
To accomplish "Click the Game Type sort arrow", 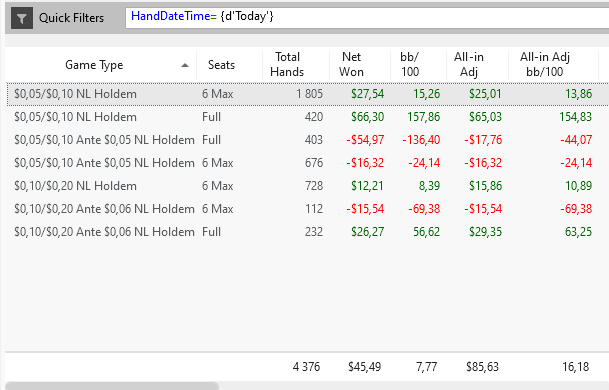I will [x=185, y=65].
